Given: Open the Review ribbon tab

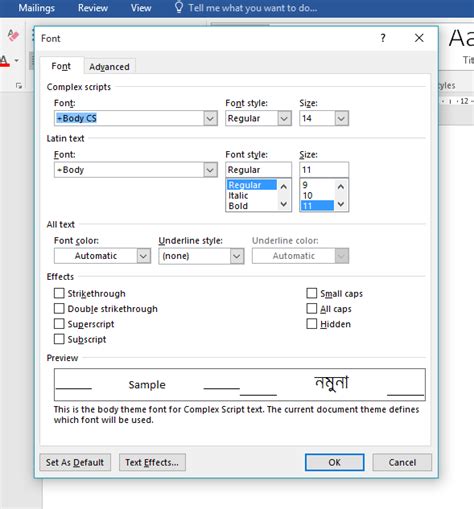Looking at the screenshot, I should click(x=93, y=8).
